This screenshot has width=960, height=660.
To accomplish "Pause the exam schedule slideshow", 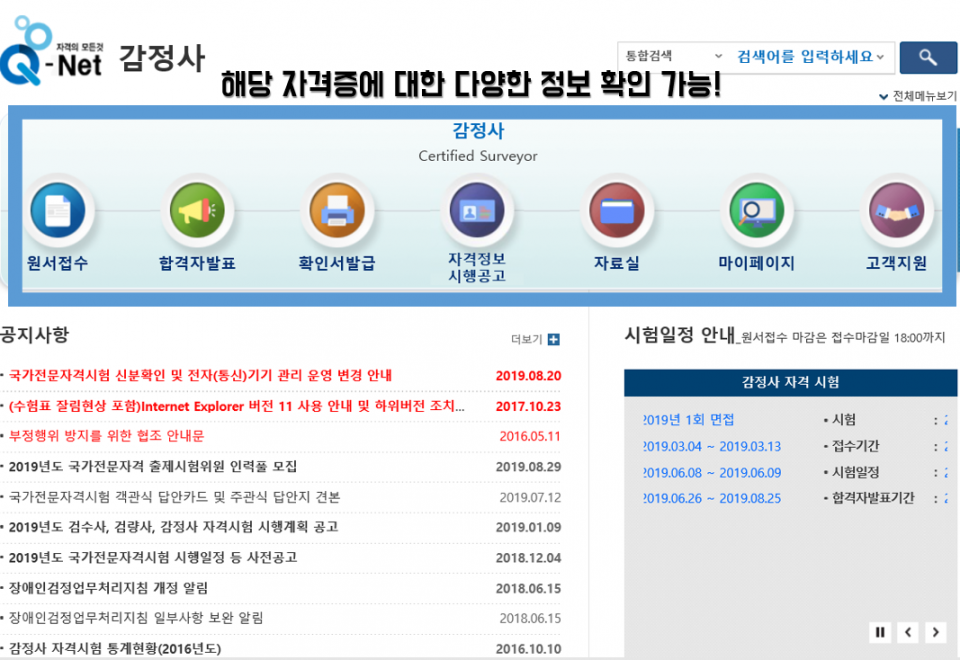I will [881, 632].
